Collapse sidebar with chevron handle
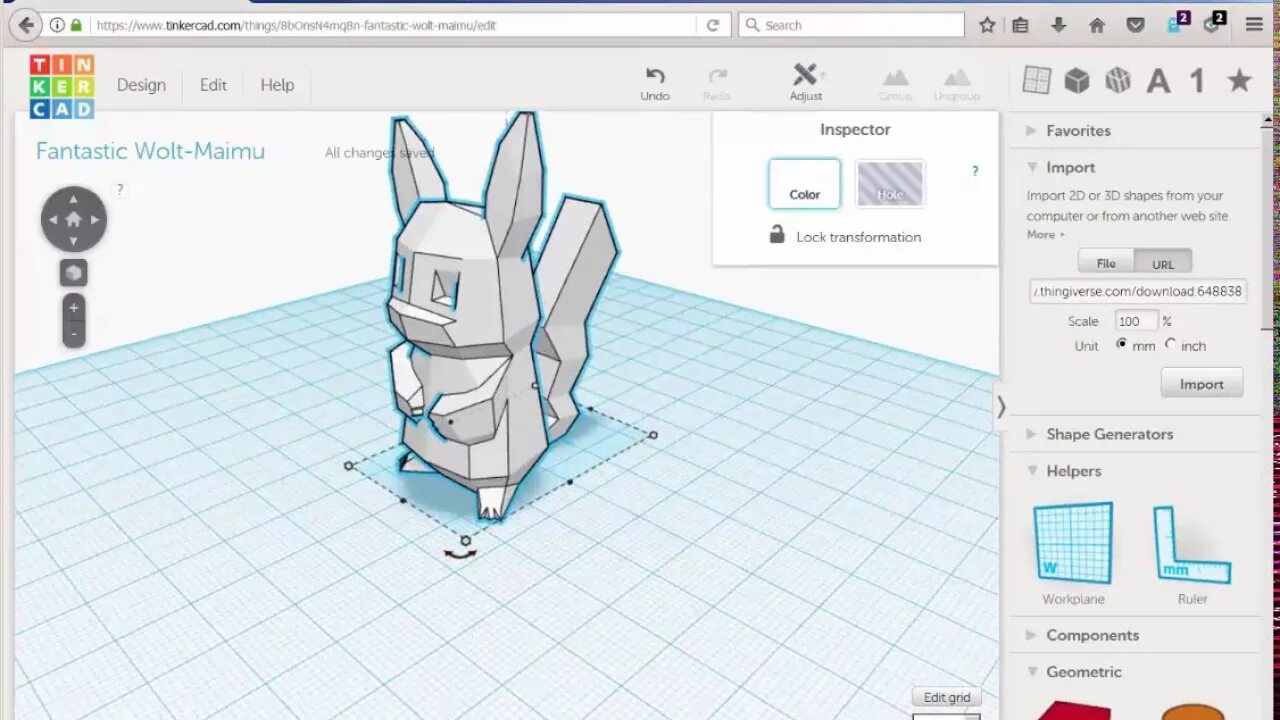This screenshot has width=1280, height=720. 1001,406
